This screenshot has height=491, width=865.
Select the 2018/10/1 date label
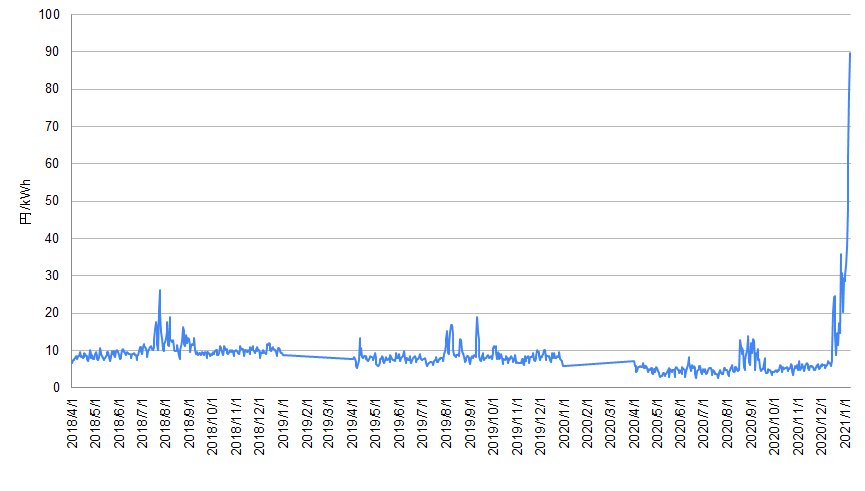coord(212,426)
